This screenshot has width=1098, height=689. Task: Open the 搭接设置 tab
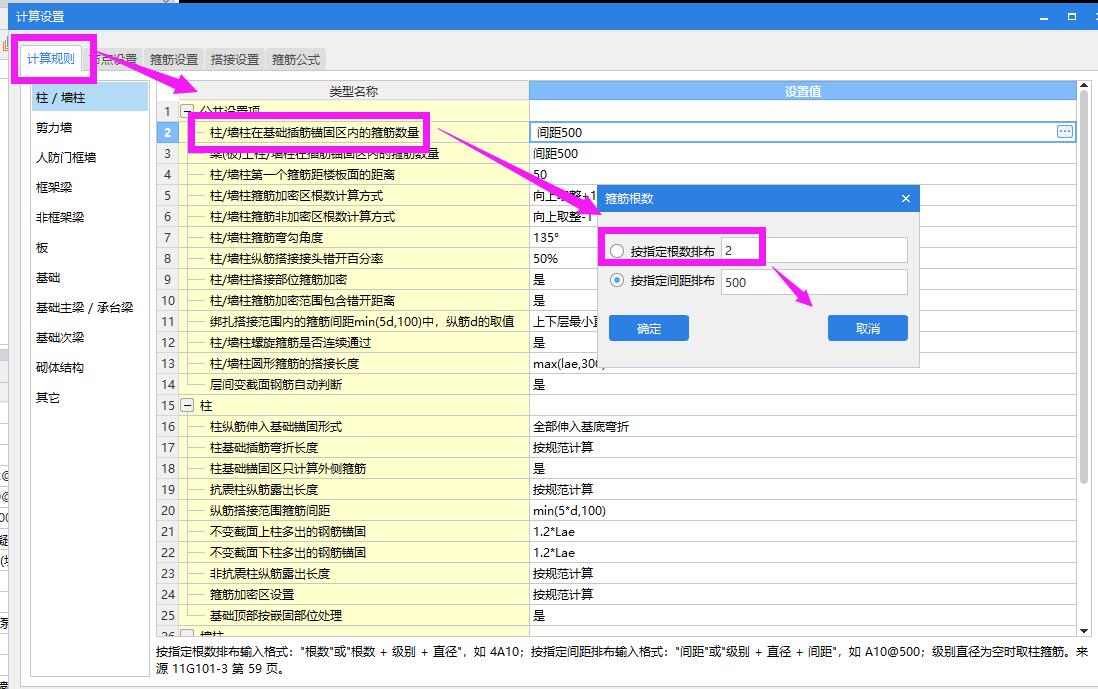pos(235,60)
